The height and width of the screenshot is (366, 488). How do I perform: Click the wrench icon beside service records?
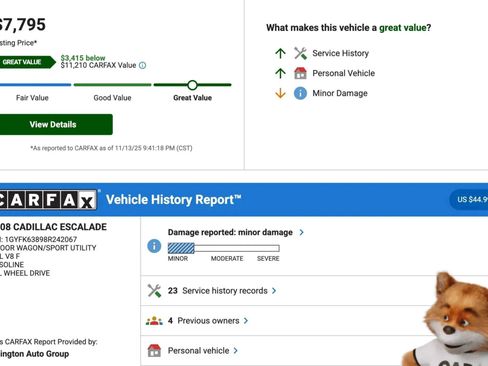[154, 291]
